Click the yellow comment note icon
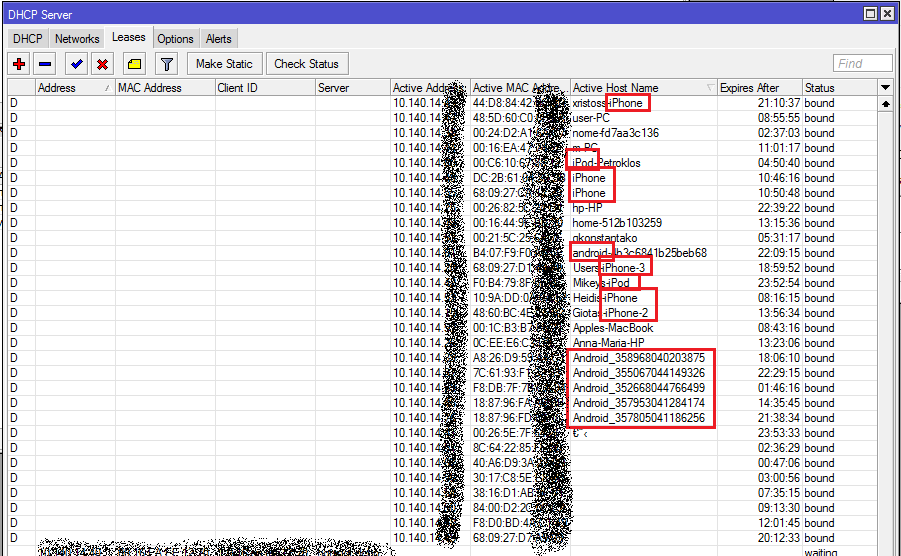 pos(134,64)
